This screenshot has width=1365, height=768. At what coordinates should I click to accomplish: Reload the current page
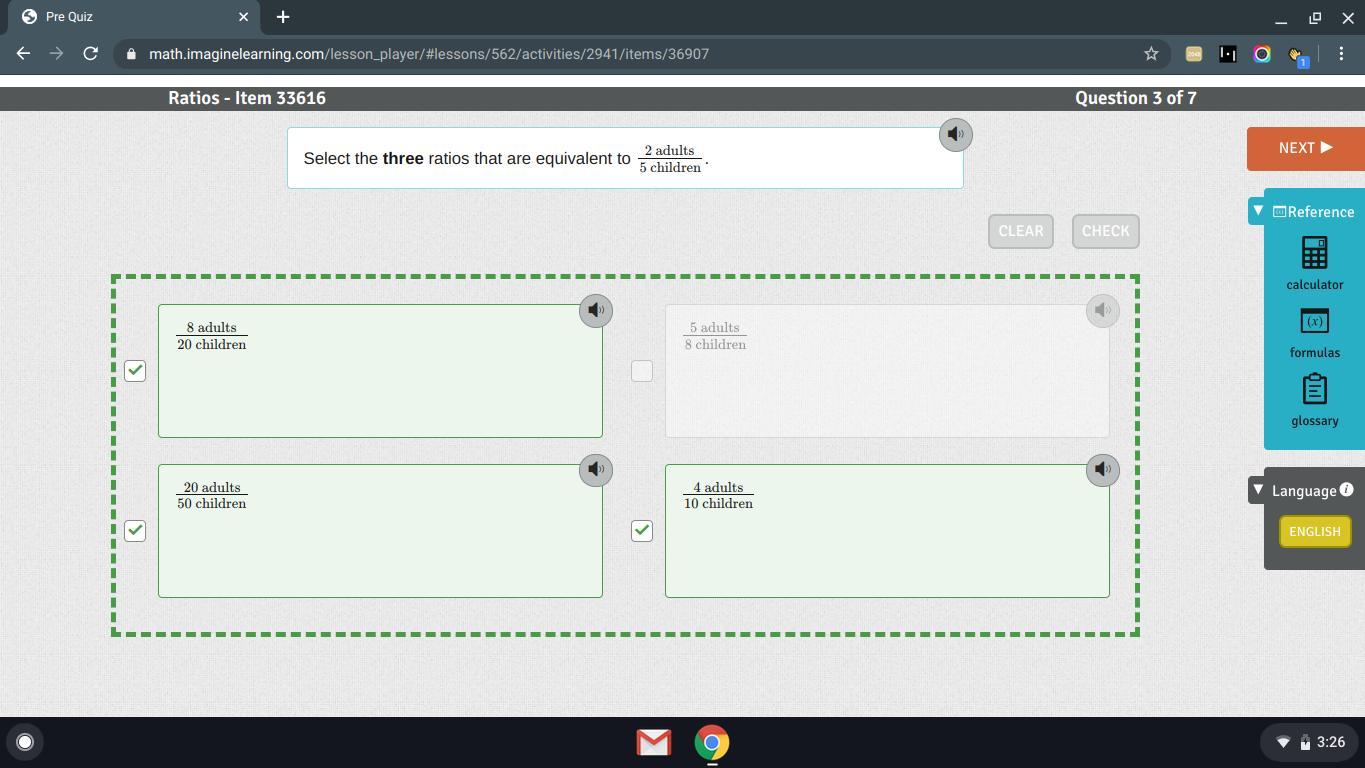tap(90, 53)
